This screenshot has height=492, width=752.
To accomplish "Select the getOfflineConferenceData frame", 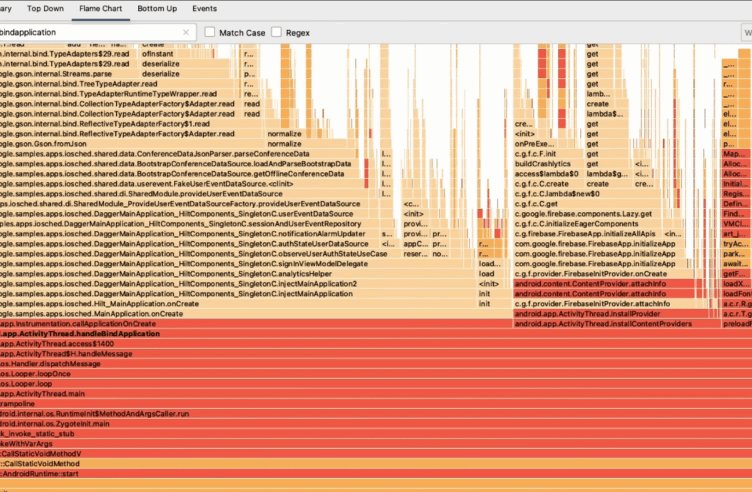I will 182,174.
